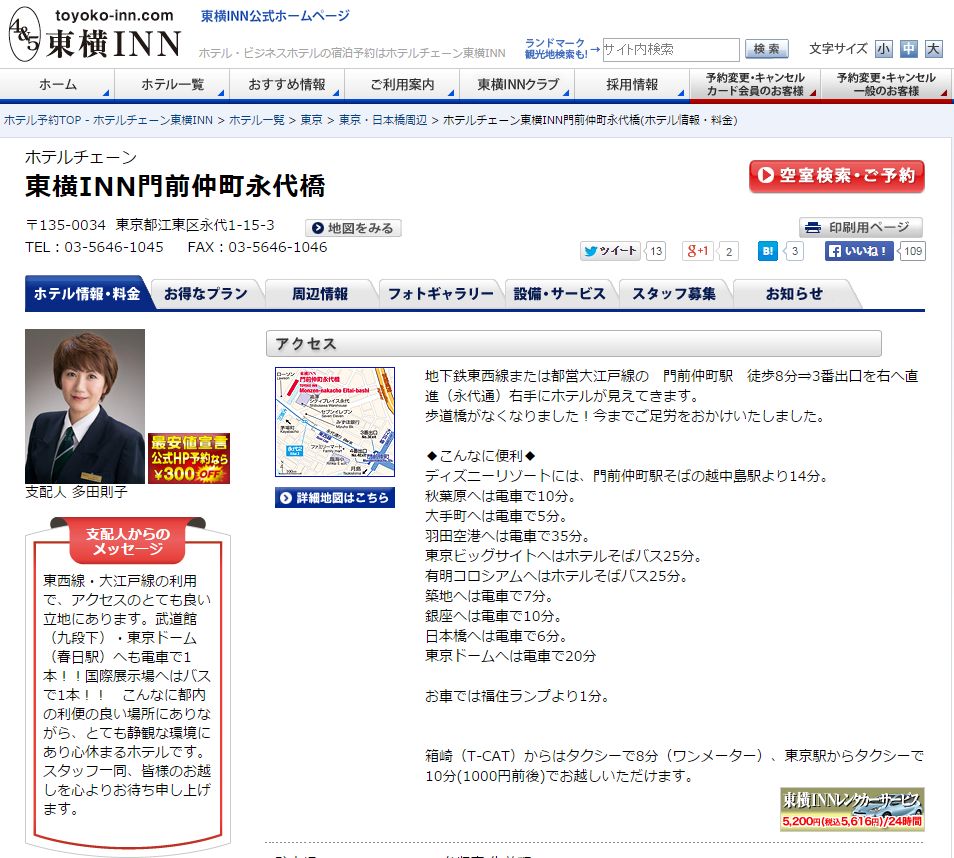This screenshot has width=954, height=858.
Task: Click the 検索 site search button
Action: pos(767,49)
